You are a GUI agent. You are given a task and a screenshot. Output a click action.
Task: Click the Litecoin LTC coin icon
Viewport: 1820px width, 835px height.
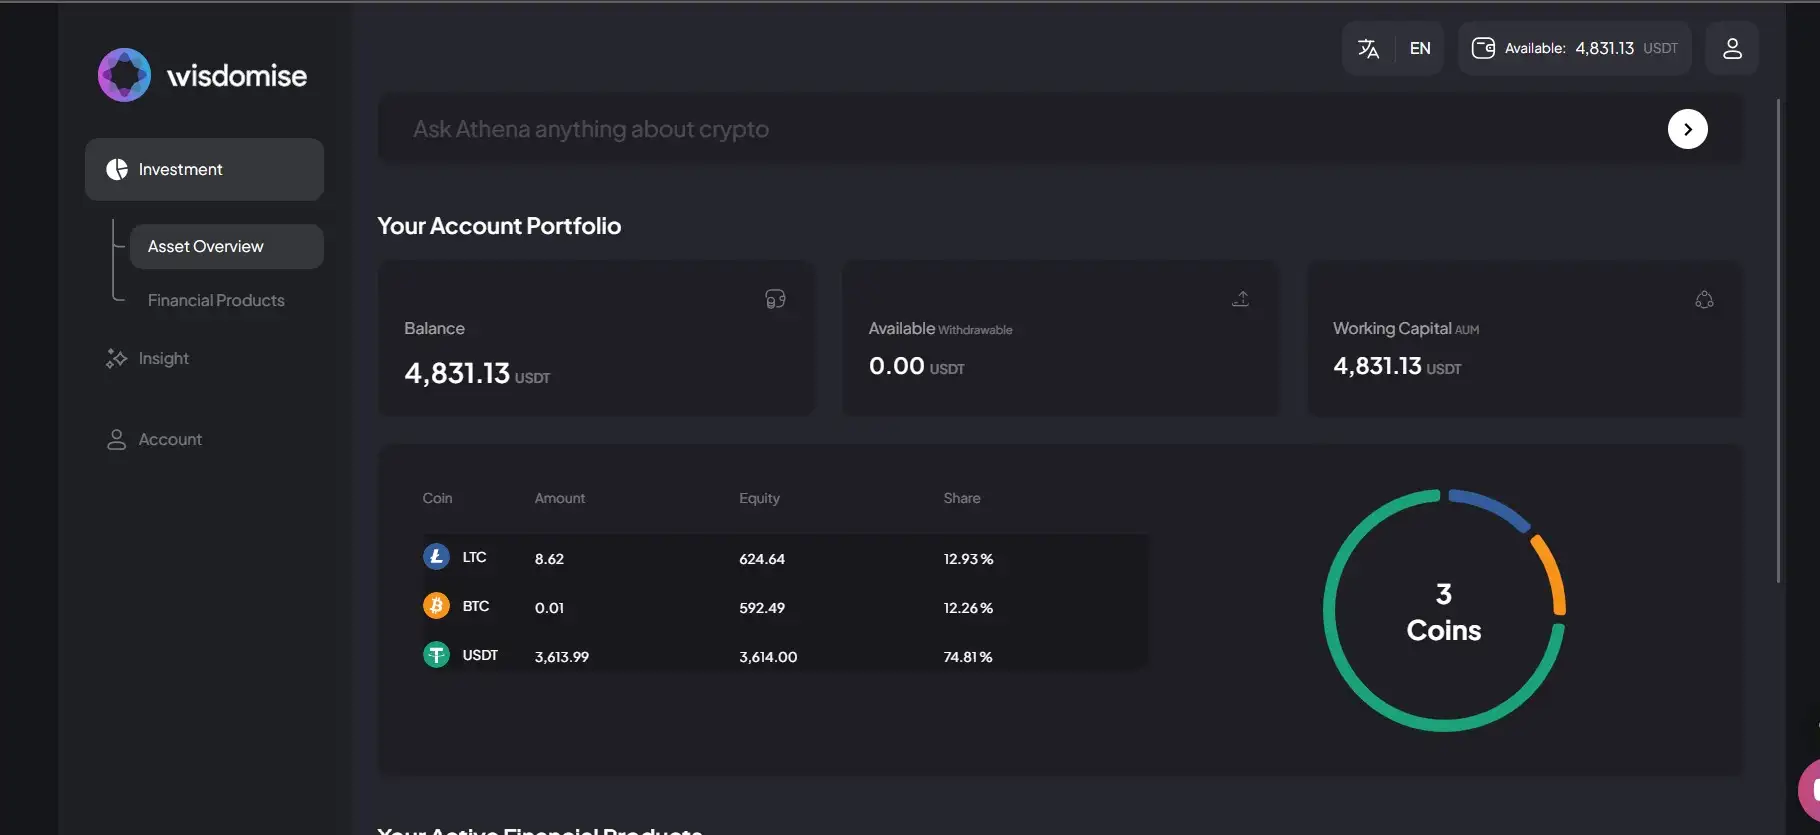click(436, 557)
